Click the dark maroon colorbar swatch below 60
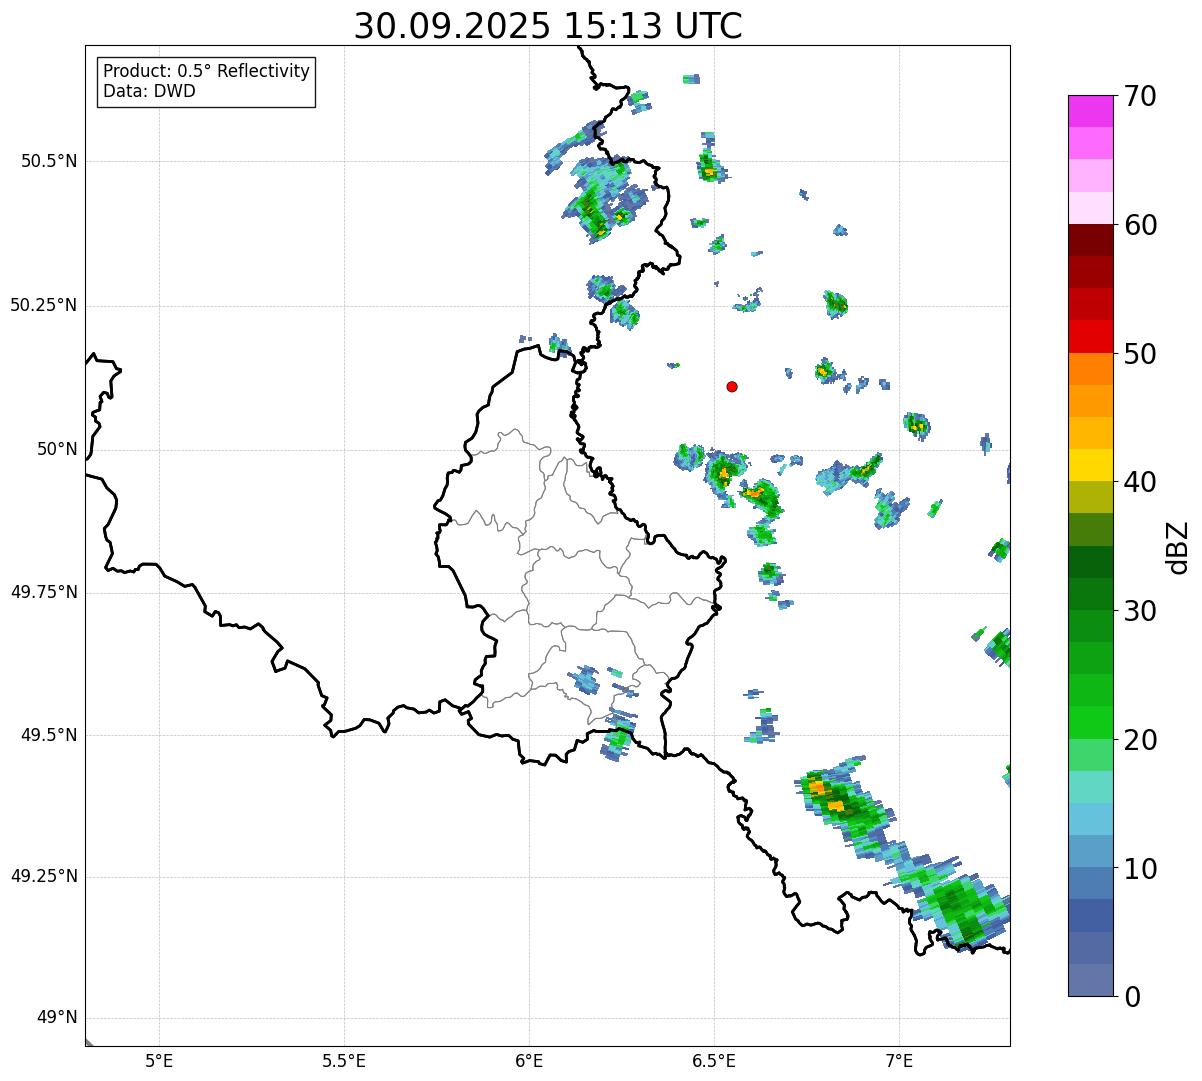The image size is (1202, 1081). coord(1090,240)
